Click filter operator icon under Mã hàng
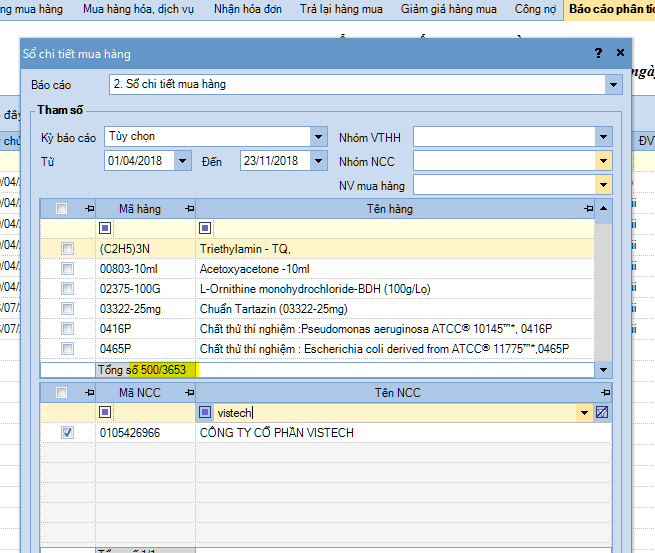 point(105,228)
